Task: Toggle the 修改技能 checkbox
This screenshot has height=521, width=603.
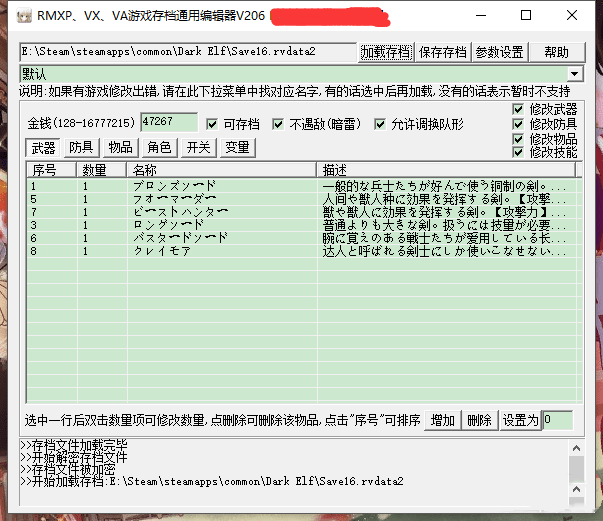Action: tap(518, 152)
